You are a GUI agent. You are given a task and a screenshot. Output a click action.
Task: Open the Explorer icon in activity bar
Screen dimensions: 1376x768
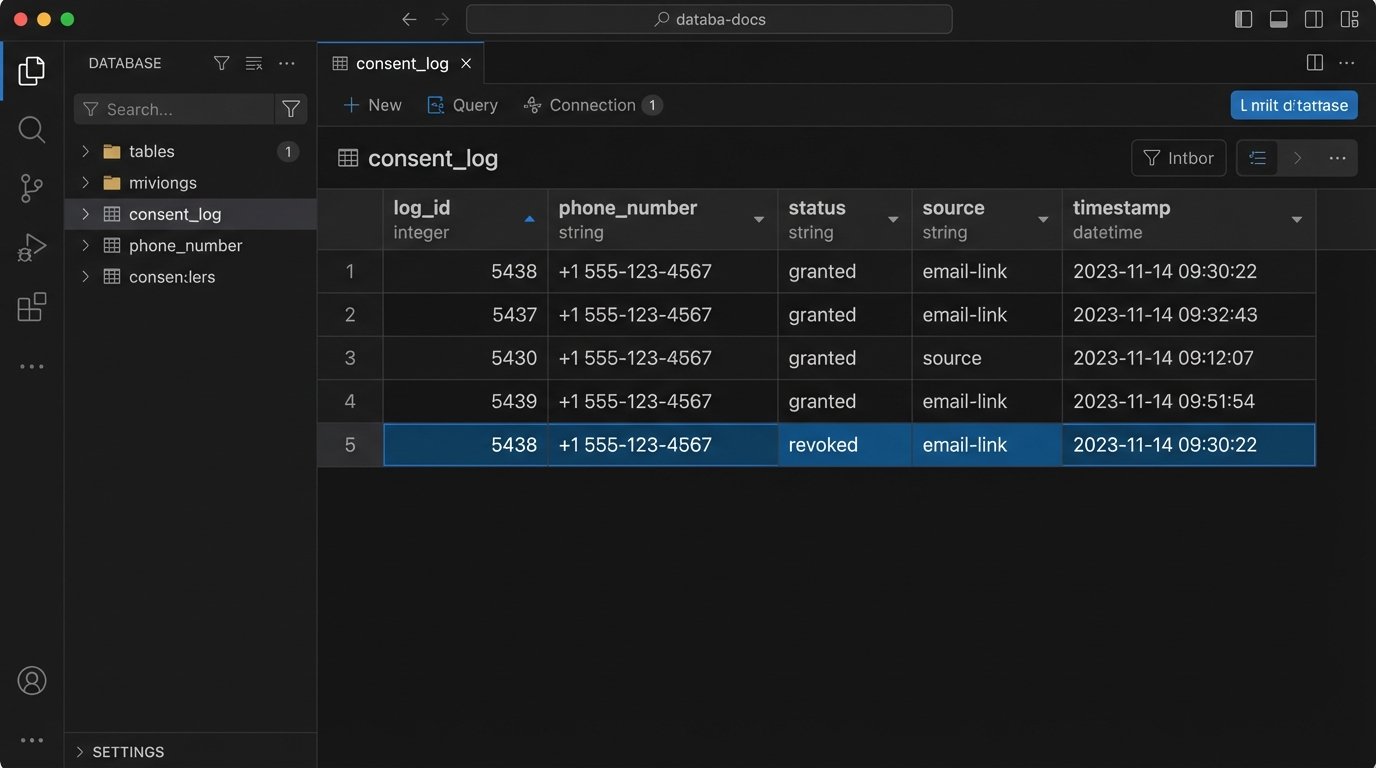click(32, 71)
